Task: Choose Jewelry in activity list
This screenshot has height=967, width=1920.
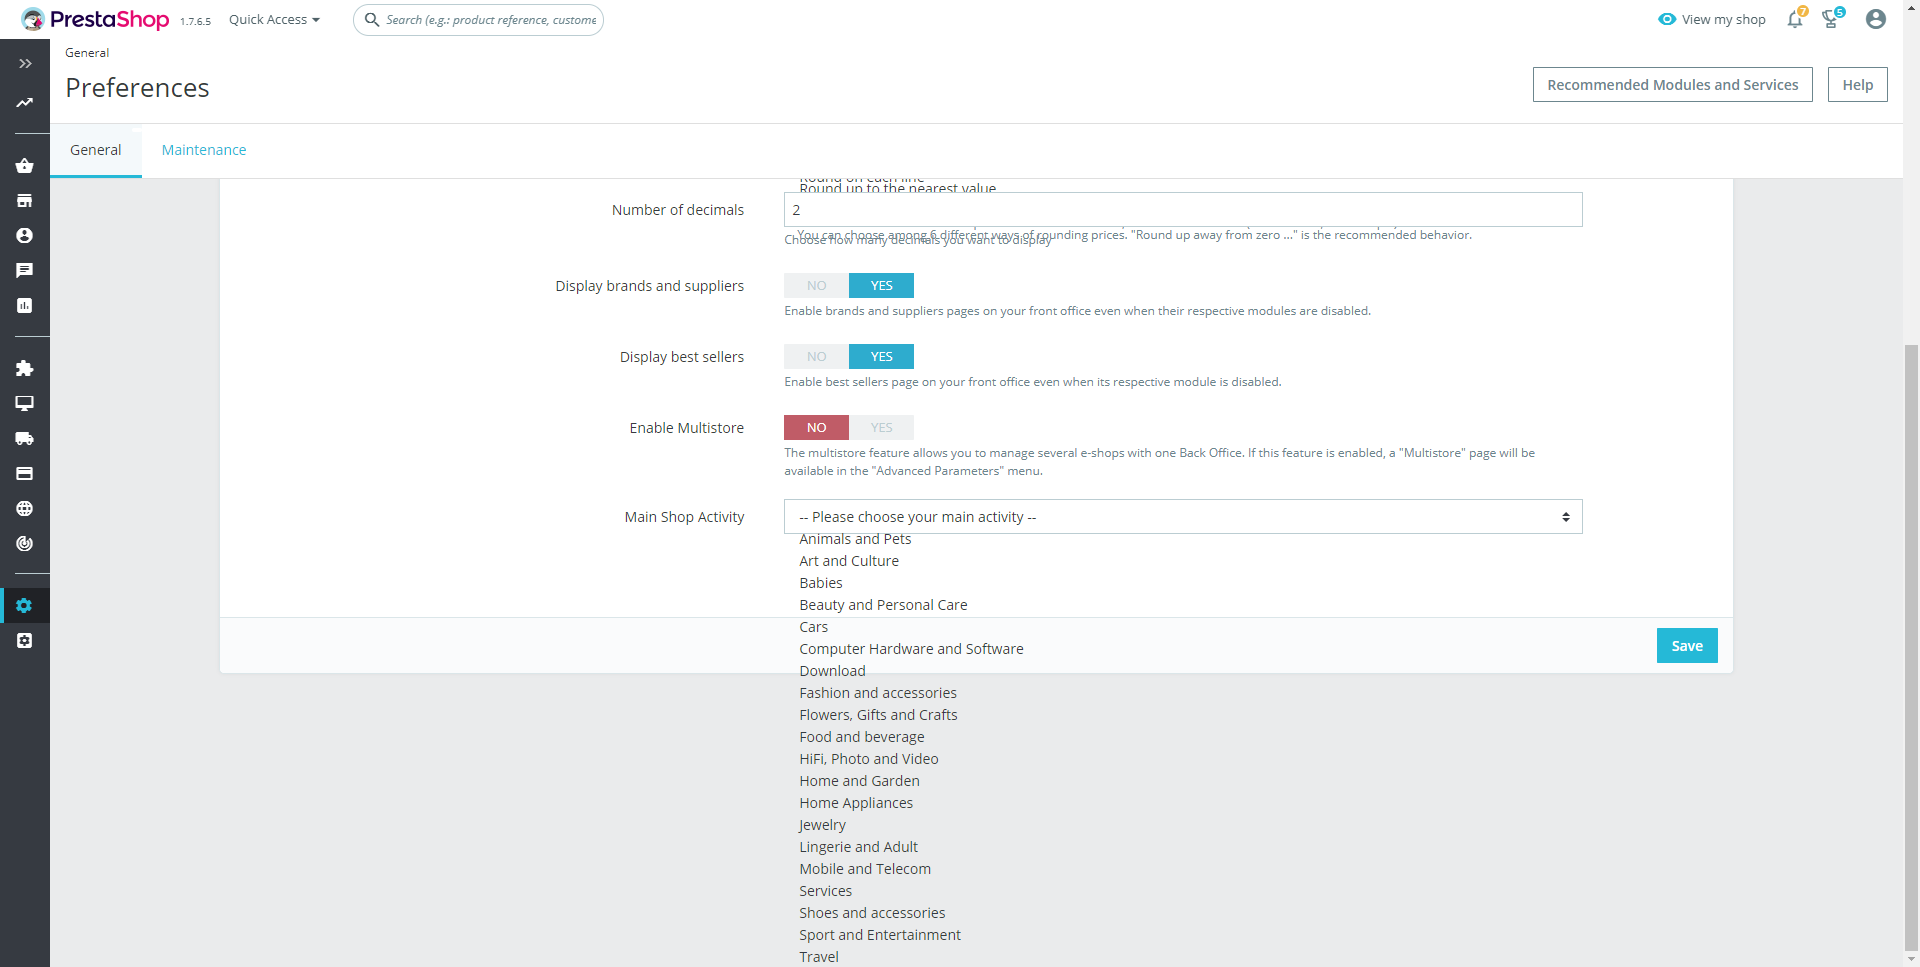Action: click(822, 825)
